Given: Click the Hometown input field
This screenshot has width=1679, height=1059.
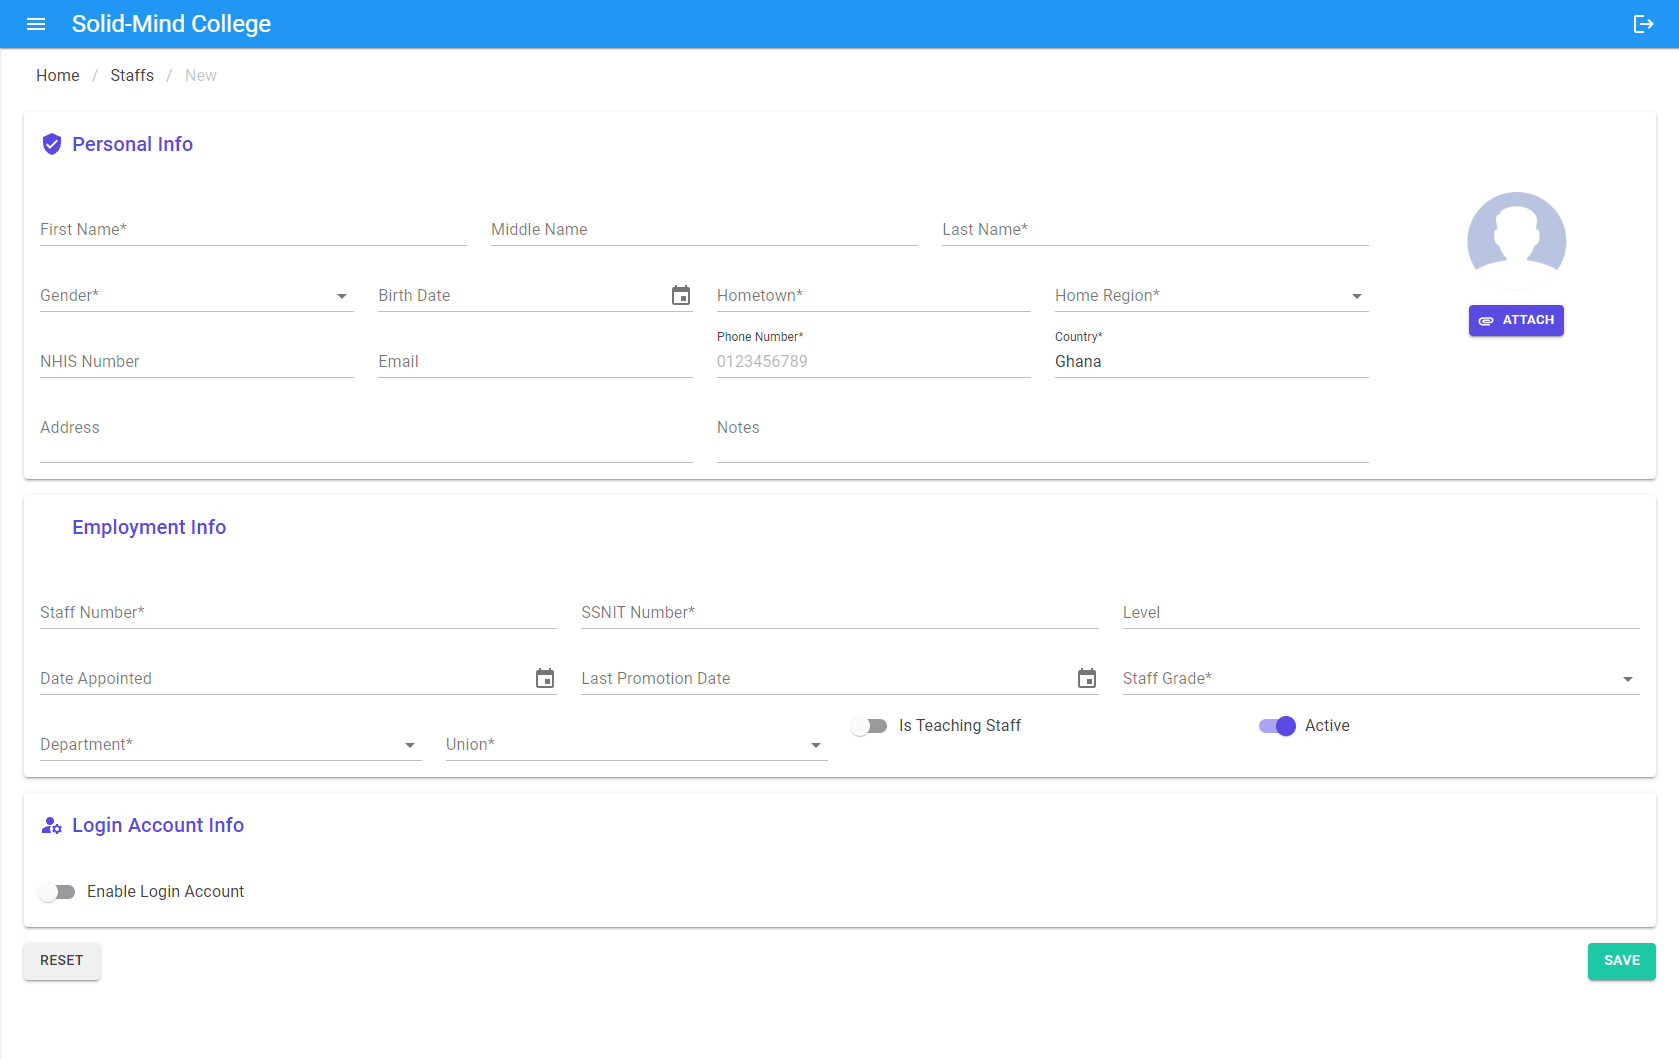Looking at the screenshot, I should click(x=874, y=296).
